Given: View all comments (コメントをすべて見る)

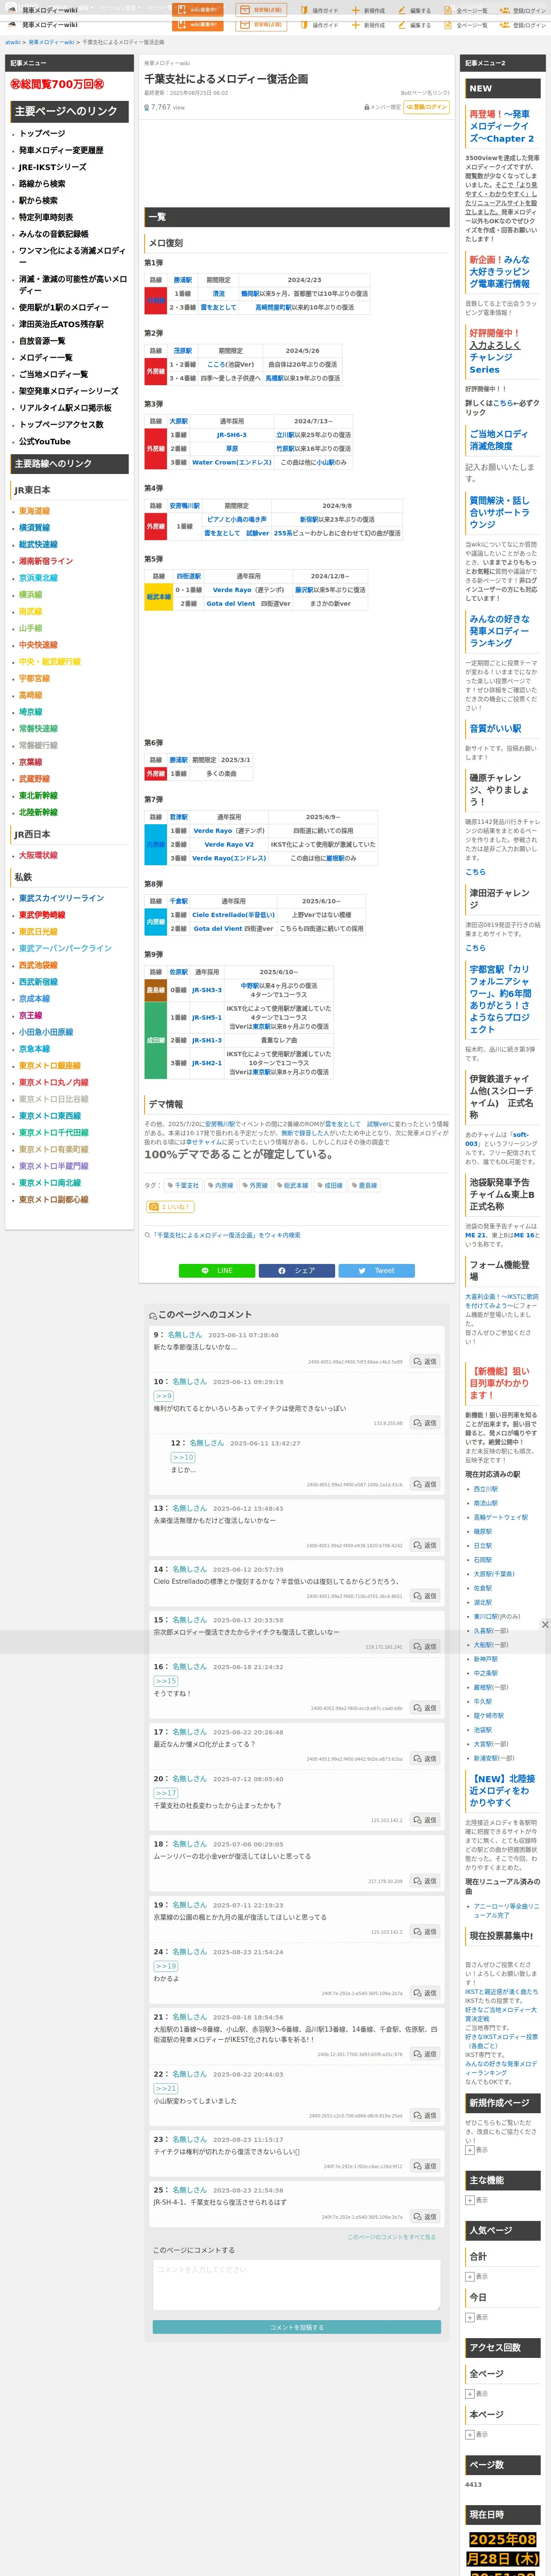Looking at the screenshot, I should click(x=392, y=2237).
